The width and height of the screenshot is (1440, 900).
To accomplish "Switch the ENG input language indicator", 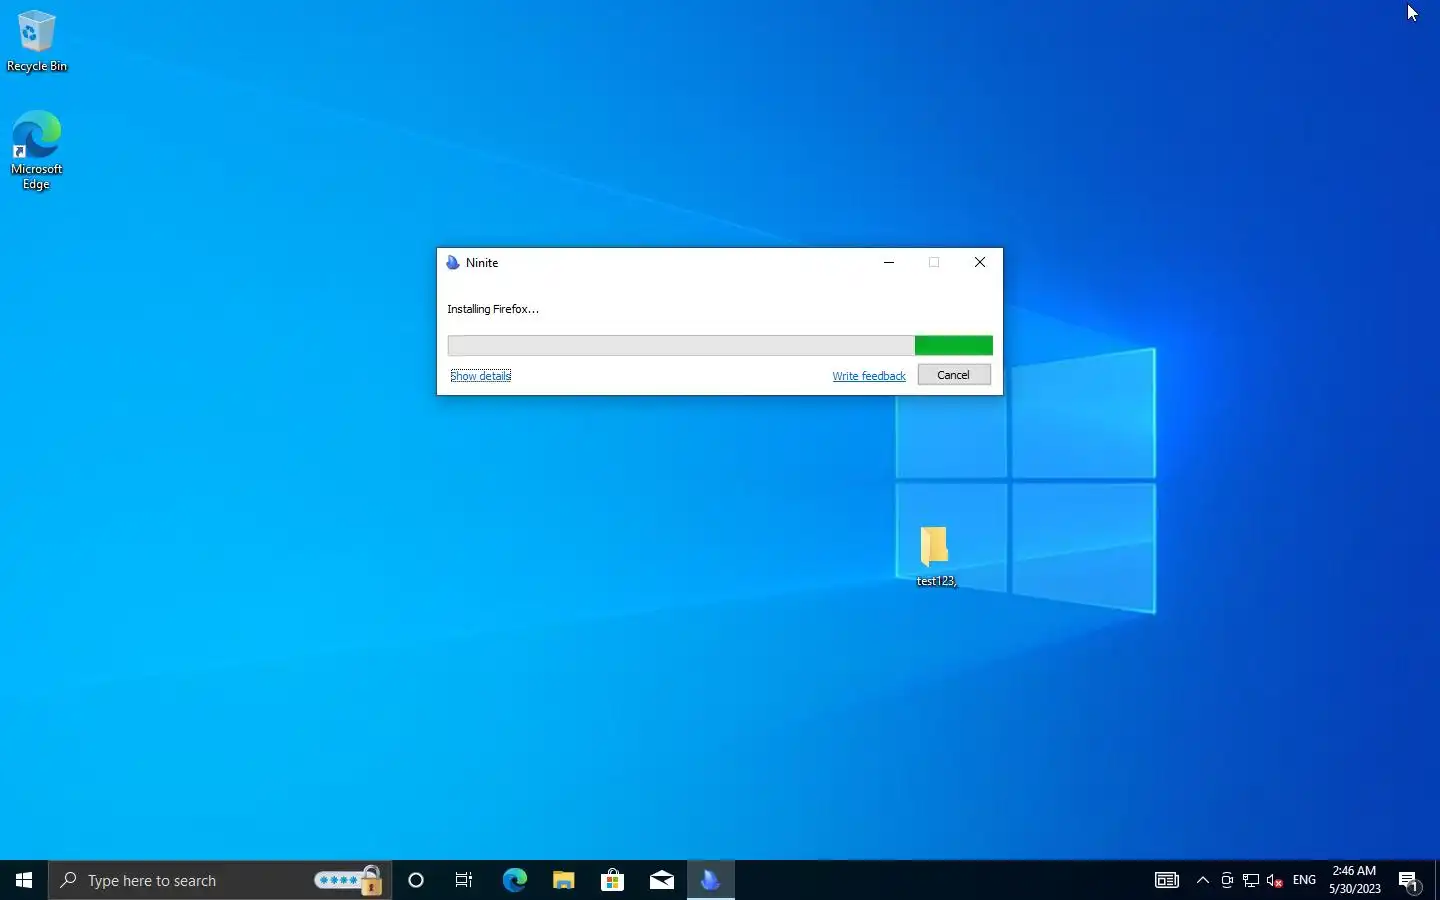I will pos(1304,880).
